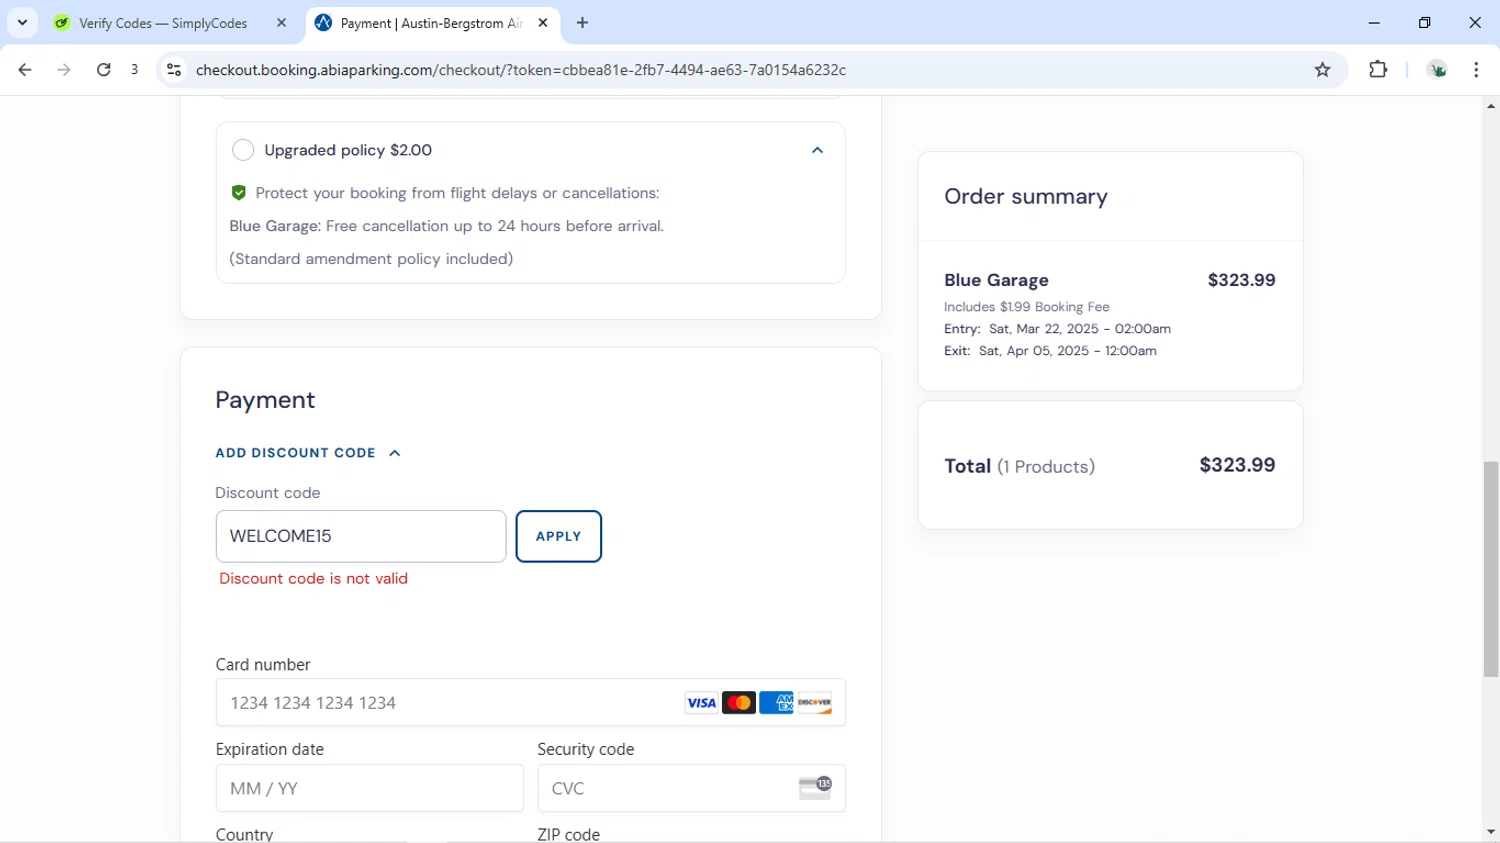
Task: Close the Payment tab
Action: tap(543, 23)
